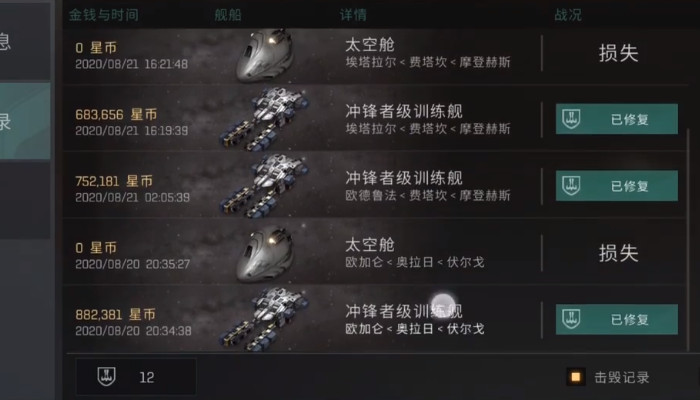Select the 冲锋者级训练舰 ship image at 02:05:39

click(264, 185)
